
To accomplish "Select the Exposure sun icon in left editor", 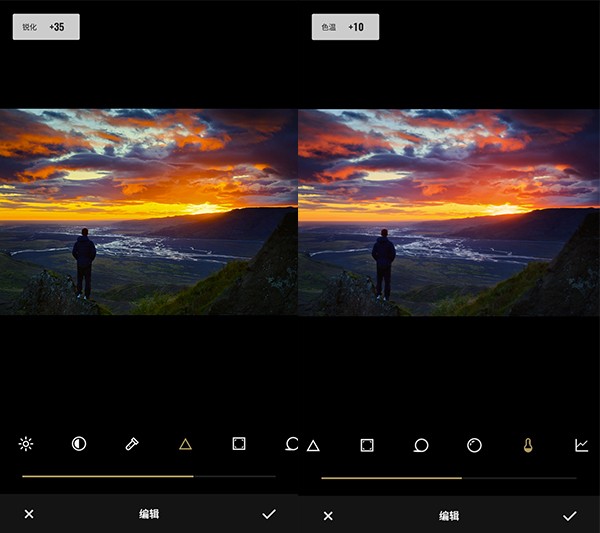I will (x=26, y=444).
